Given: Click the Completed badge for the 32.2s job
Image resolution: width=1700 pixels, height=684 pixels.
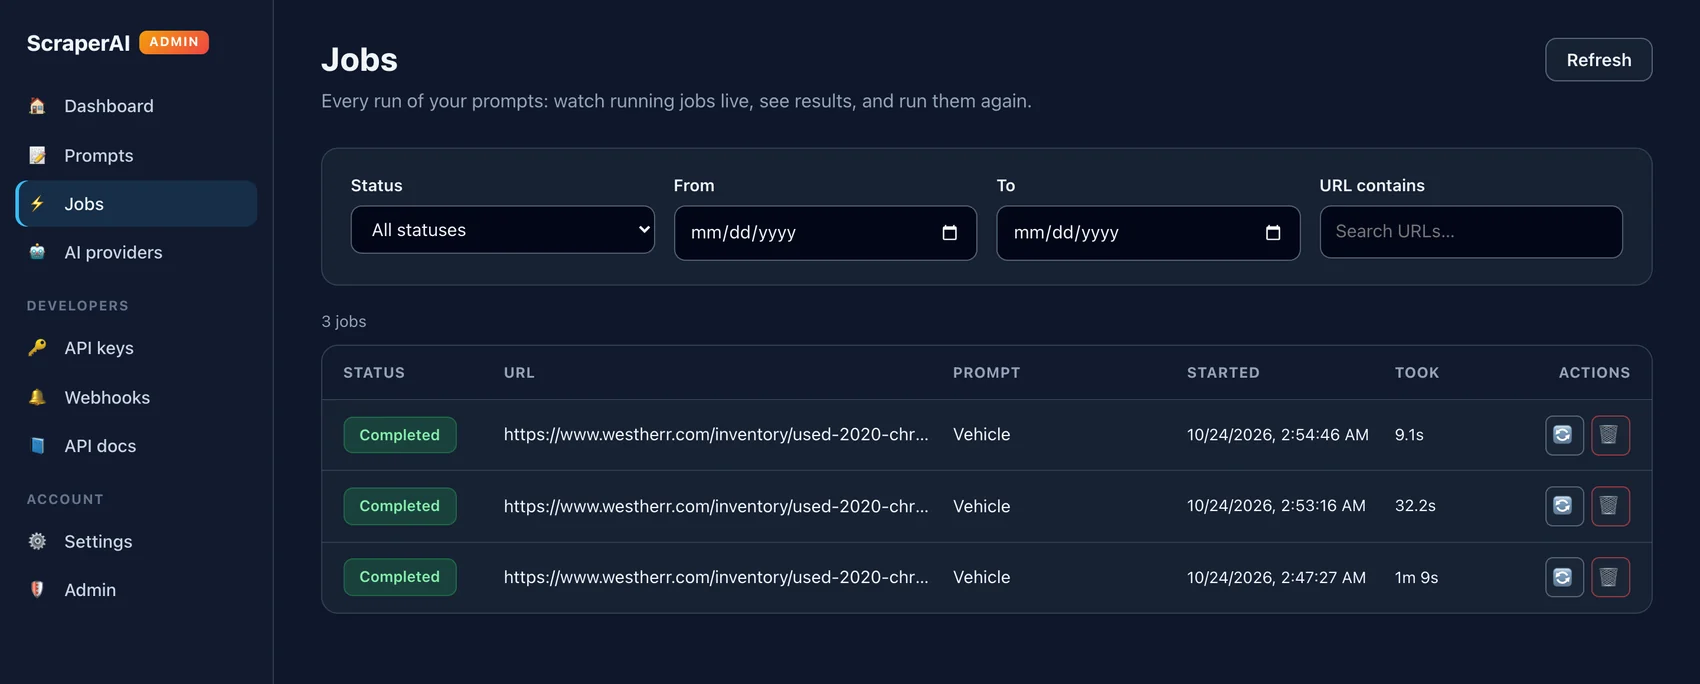Looking at the screenshot, I should click(400, 506).
